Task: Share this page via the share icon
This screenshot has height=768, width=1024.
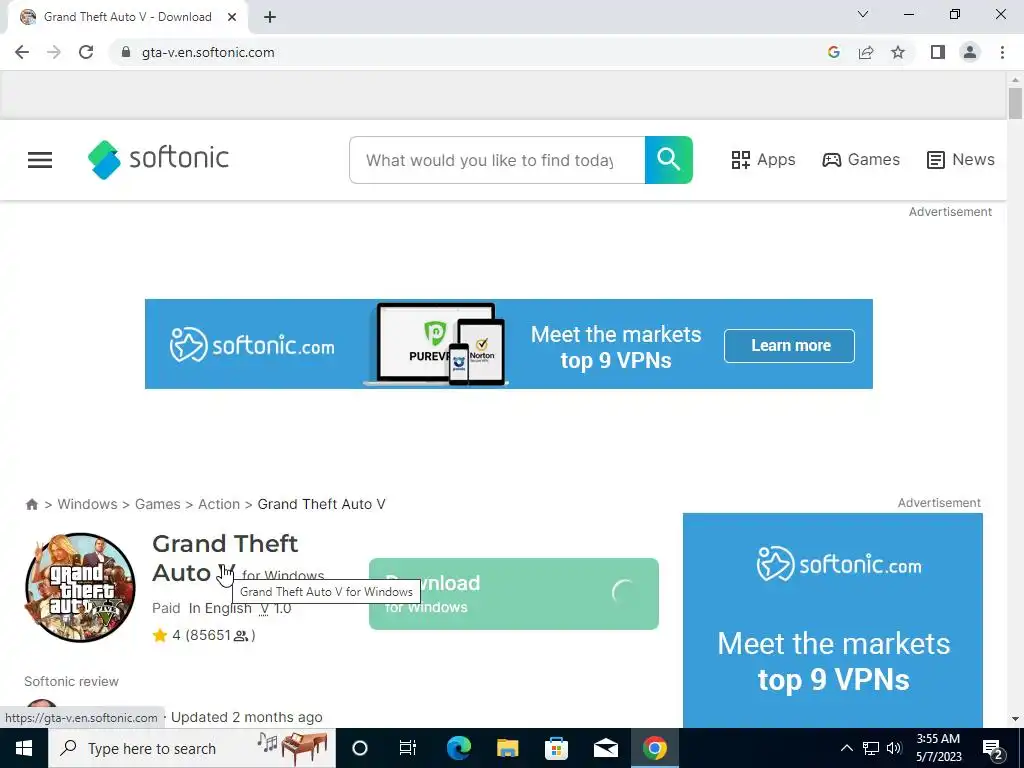Action: (x=866, y=52)
